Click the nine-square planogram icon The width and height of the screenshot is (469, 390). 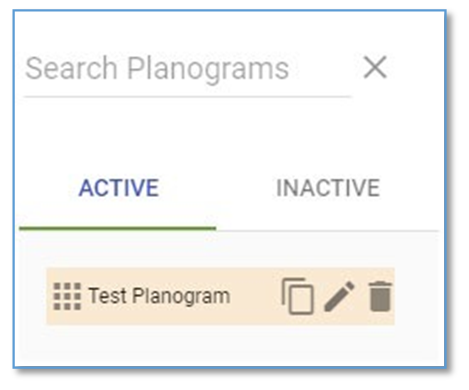tap(67, 296)
